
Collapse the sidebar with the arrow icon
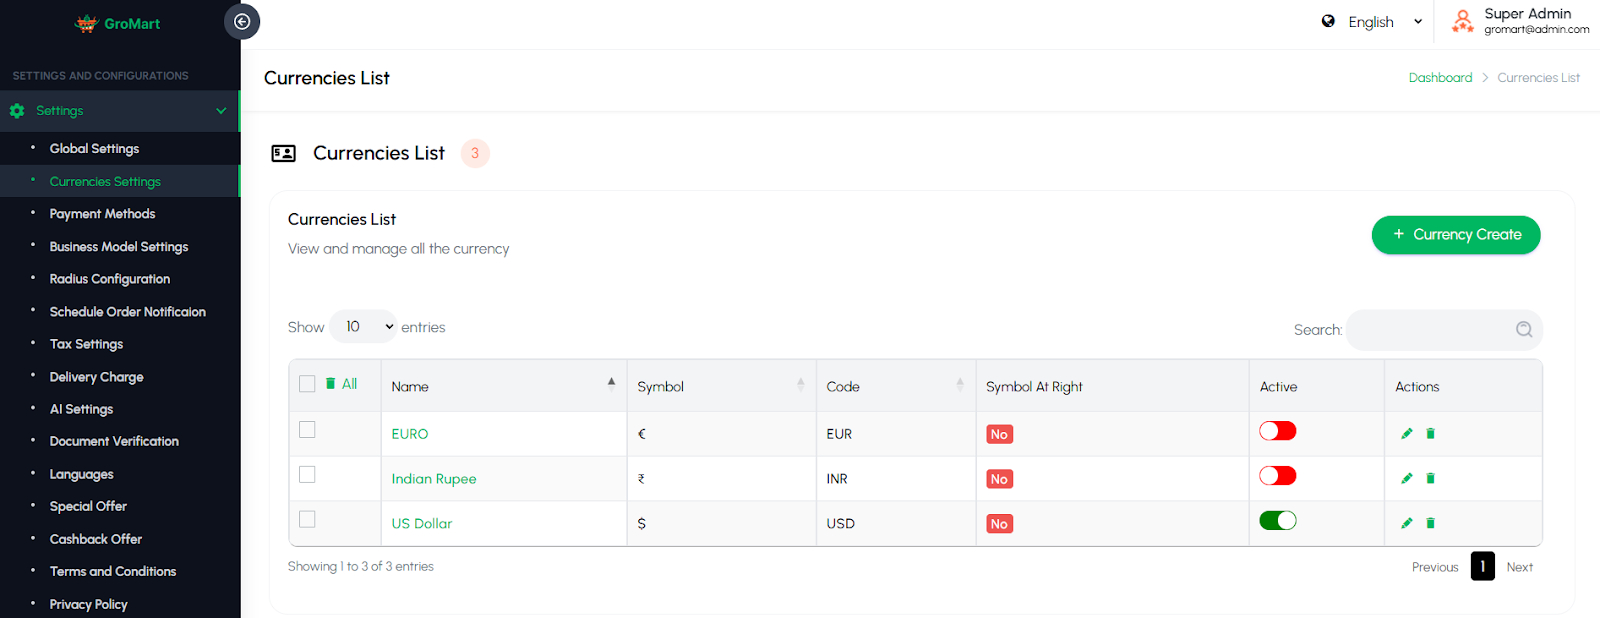coord(242,22)
